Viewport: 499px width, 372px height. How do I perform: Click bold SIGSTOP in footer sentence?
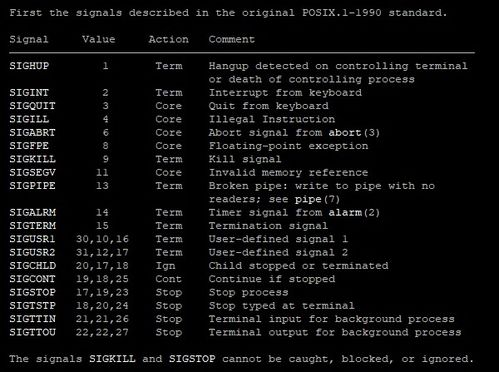pos(192,359)
